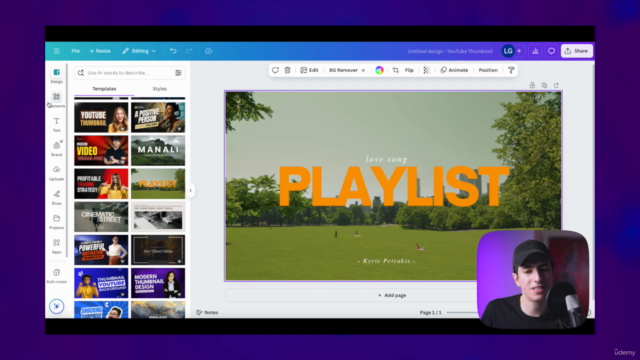Select the Playlist park template thumbnail

coord(158,184)
